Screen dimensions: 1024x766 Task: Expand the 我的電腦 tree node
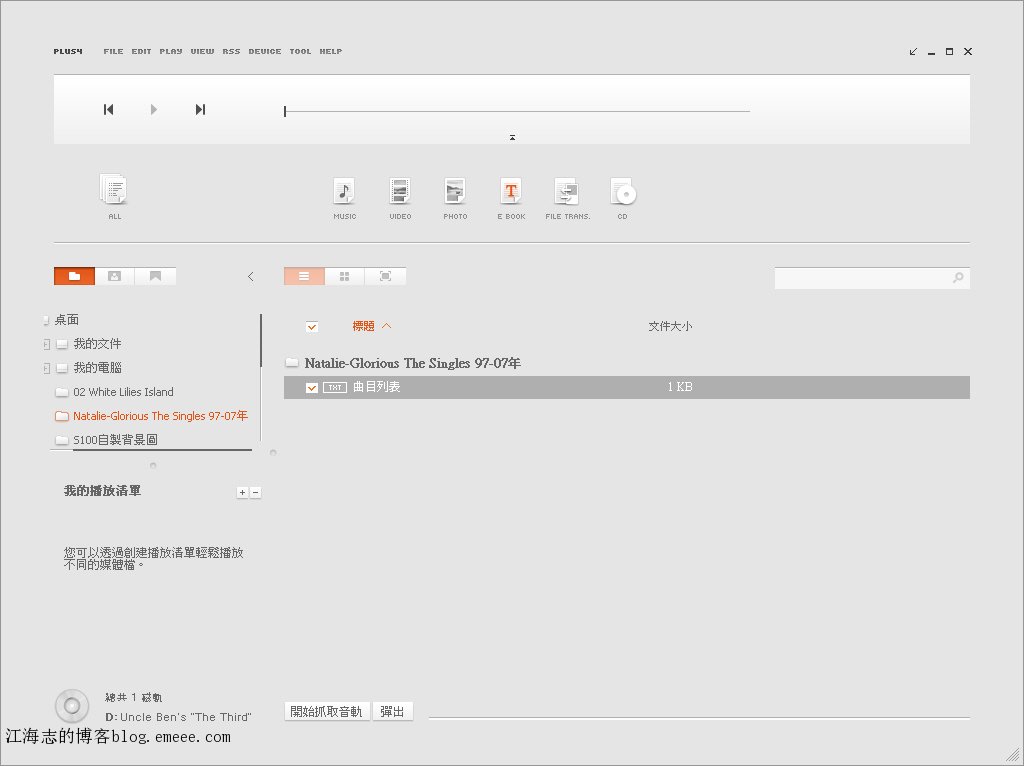(x=46, y=368)
